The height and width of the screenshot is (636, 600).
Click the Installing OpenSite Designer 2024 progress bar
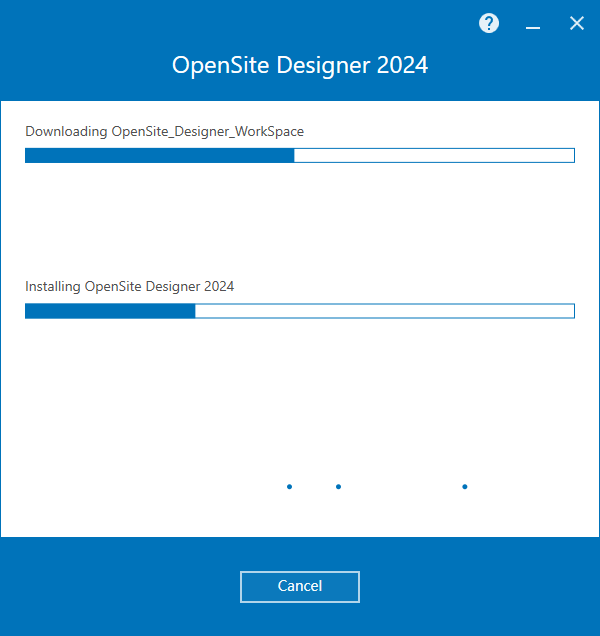[x=300, y=311]
